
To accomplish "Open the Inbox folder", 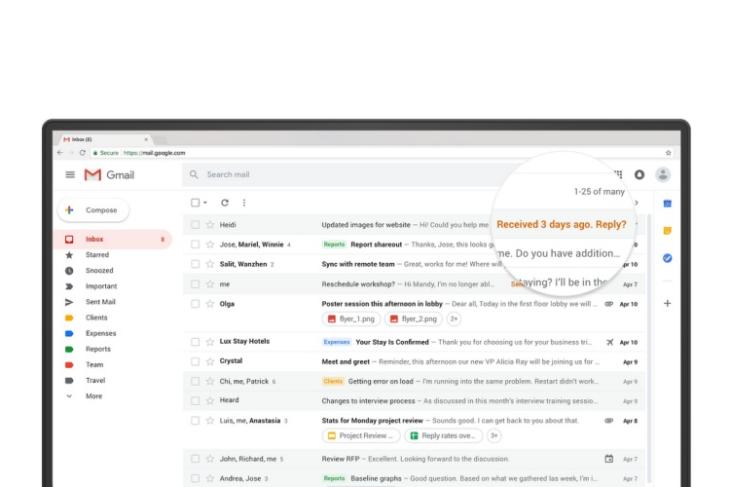I will (x=113, y=239).
